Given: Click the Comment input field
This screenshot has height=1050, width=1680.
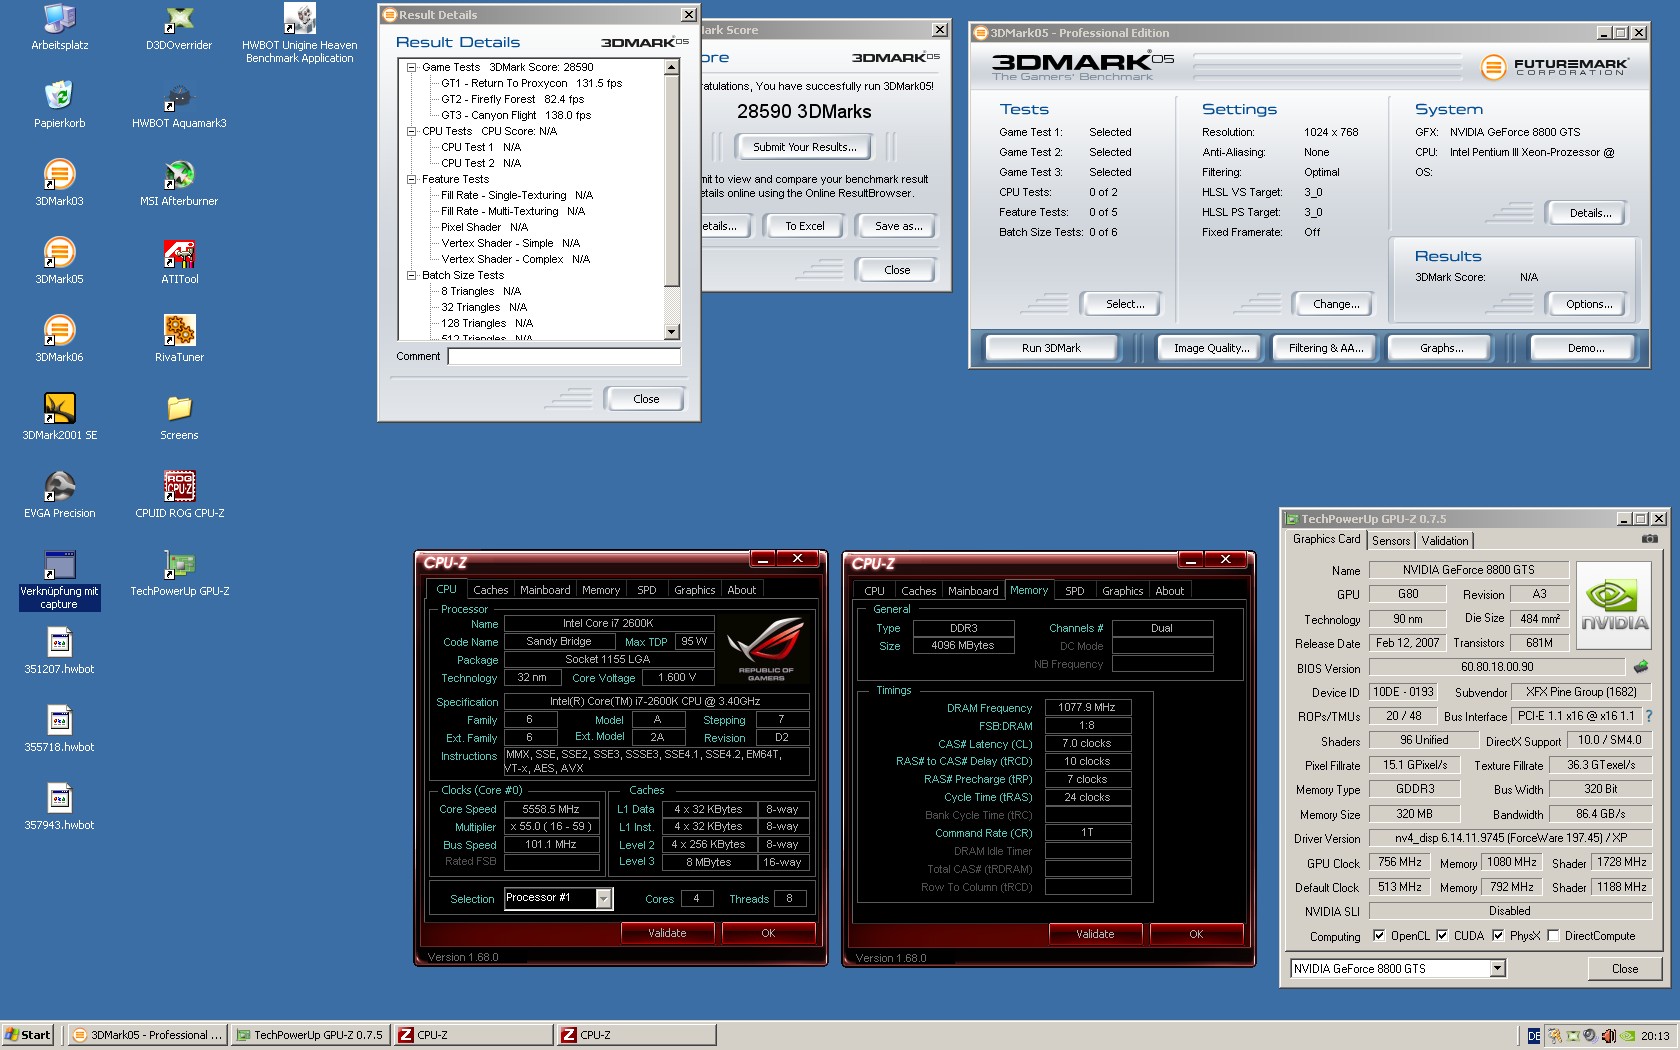Looking at the screenshot, I should click(564, 356).
